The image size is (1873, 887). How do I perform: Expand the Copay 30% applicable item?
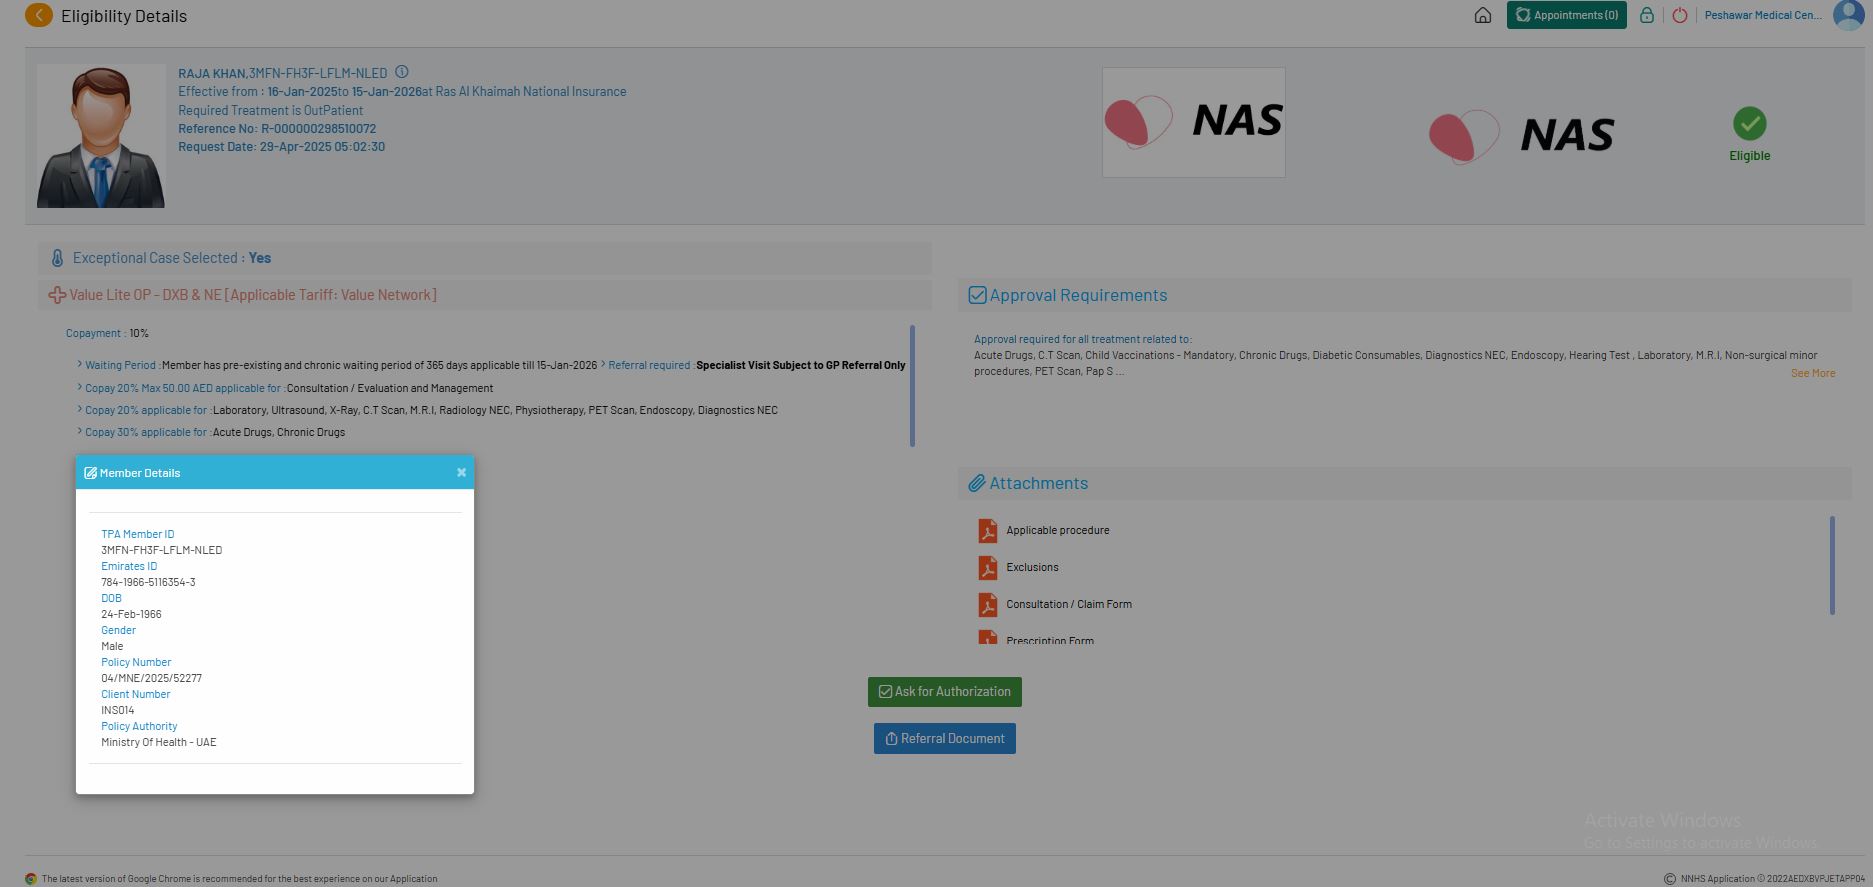[x=145, y=432]
